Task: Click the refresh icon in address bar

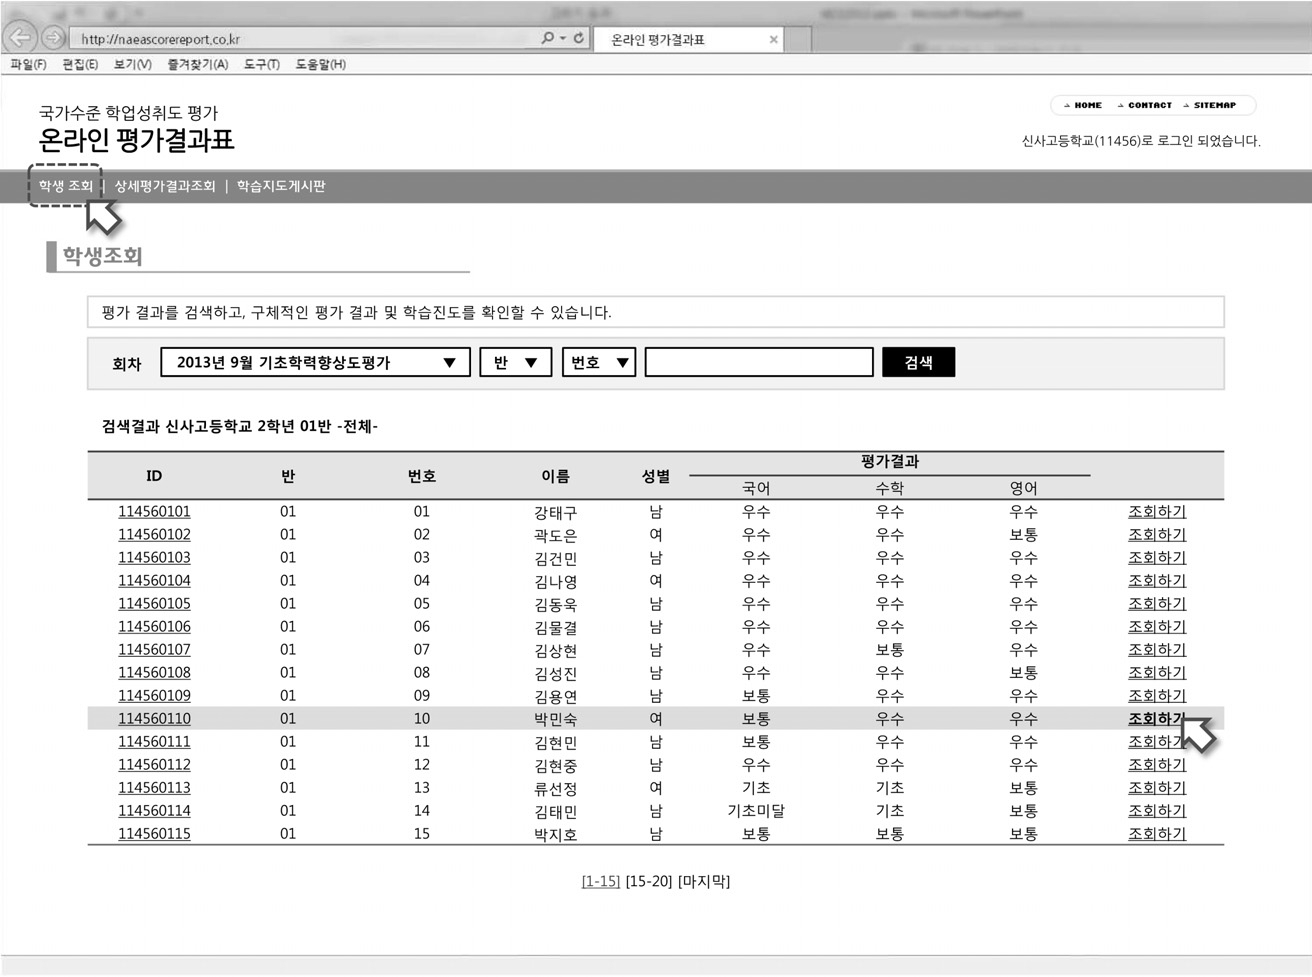Action: pyautogui.click(x=578, y=38)
